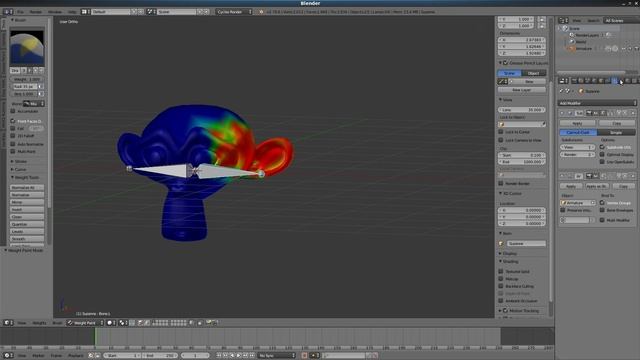Open the Add Modifier dropdown
This screenshot has width=640, height=360.
pyautogui.click(x=597, y=103)
